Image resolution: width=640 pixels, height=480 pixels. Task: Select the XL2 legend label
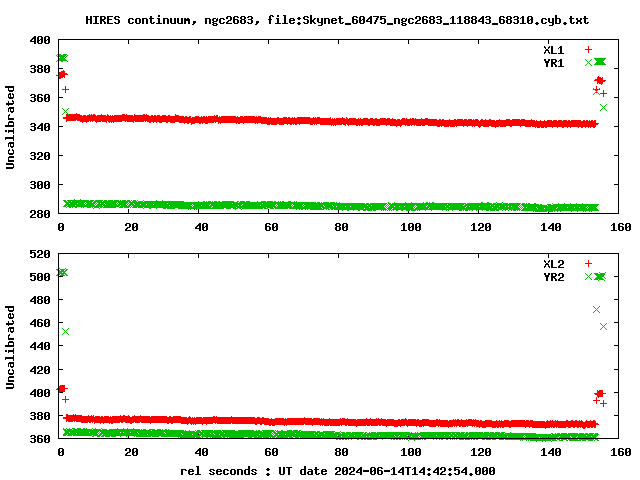click(x=553, y=264)
